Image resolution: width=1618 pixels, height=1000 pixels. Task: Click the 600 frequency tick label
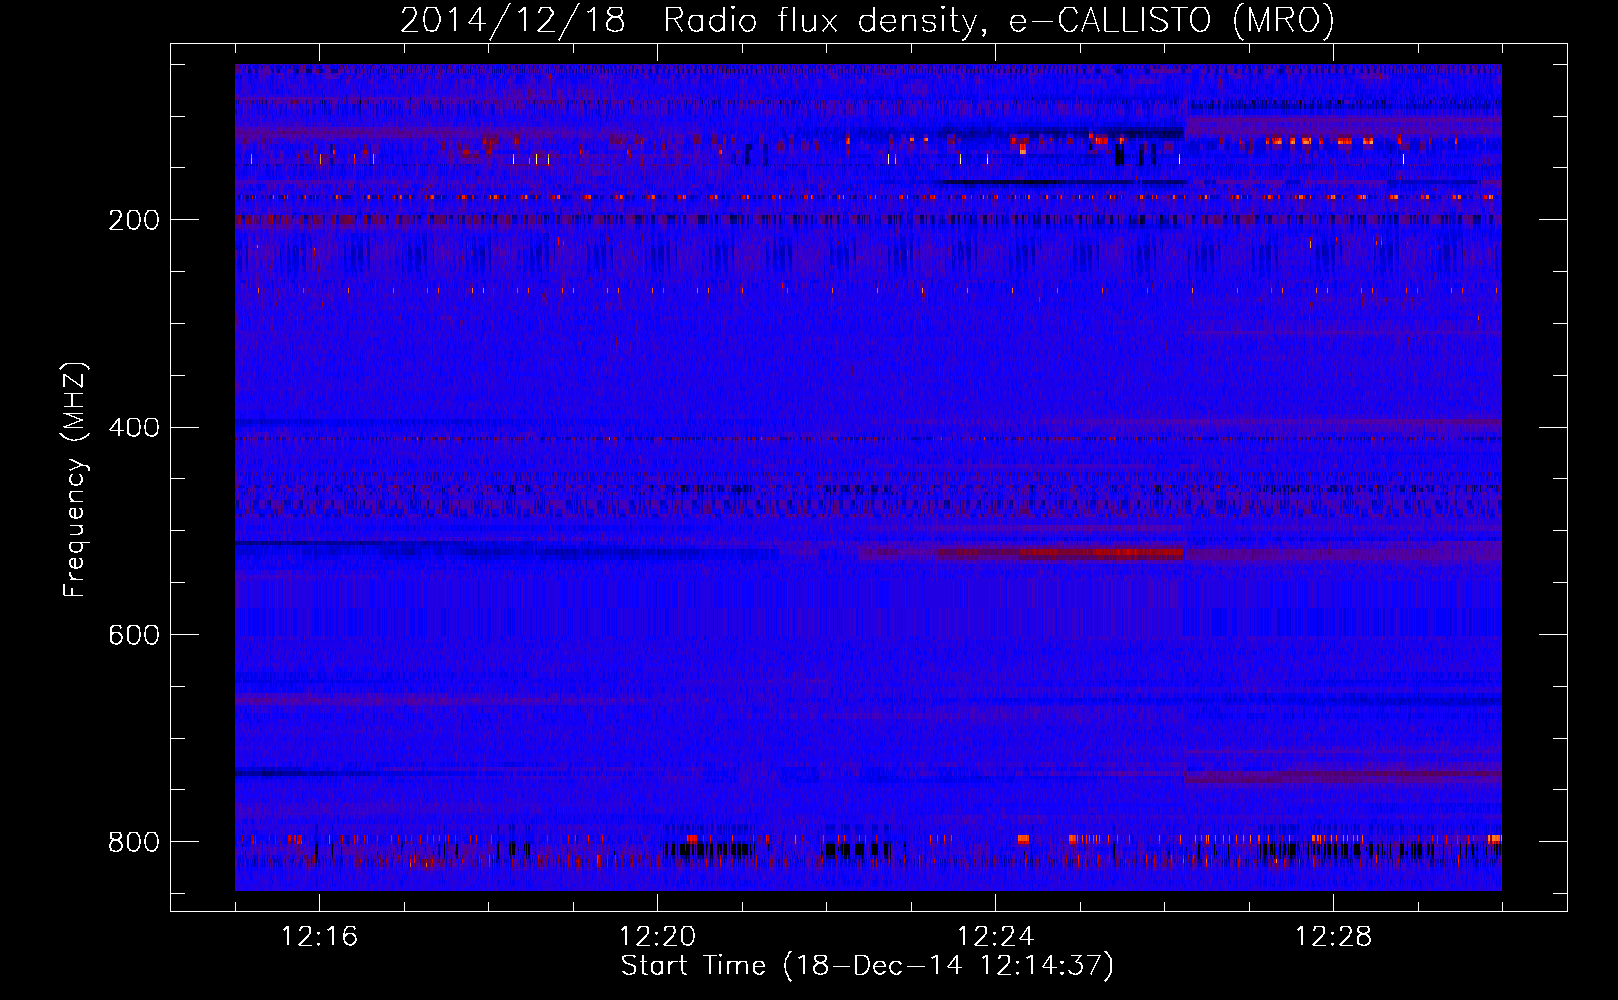pyautogui.click(x=133, y=635)
